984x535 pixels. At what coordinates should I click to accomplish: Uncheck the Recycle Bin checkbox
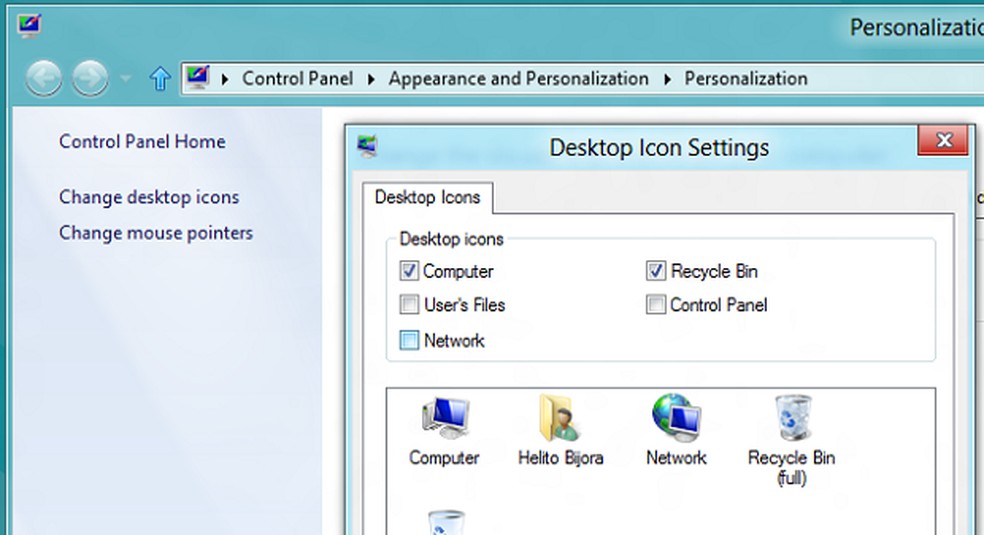(x=656, y=271)
